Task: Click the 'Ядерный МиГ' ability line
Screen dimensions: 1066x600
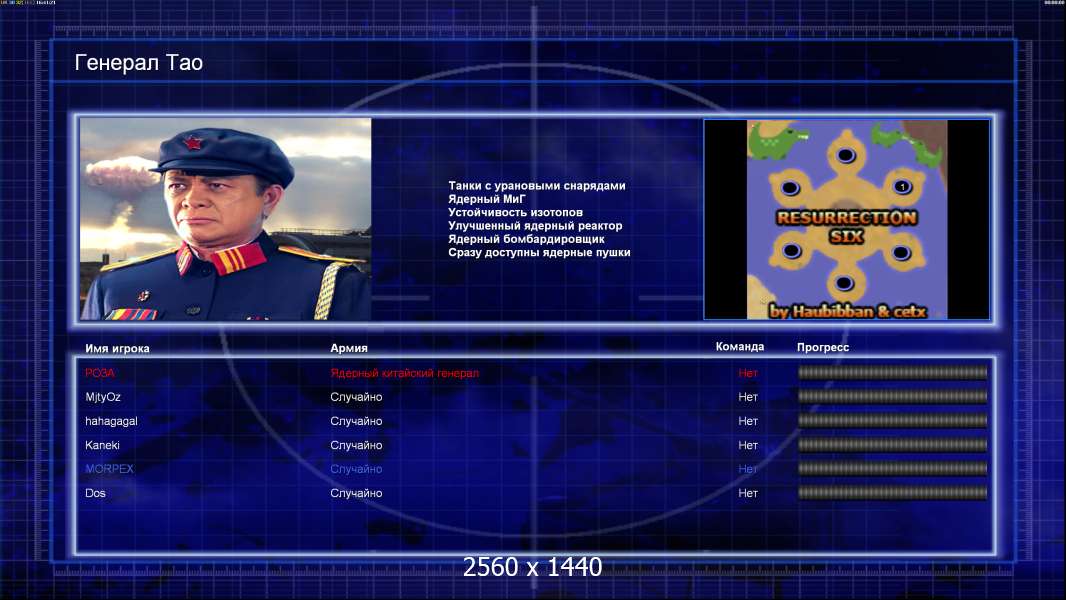Action: [x=487, y=199]
